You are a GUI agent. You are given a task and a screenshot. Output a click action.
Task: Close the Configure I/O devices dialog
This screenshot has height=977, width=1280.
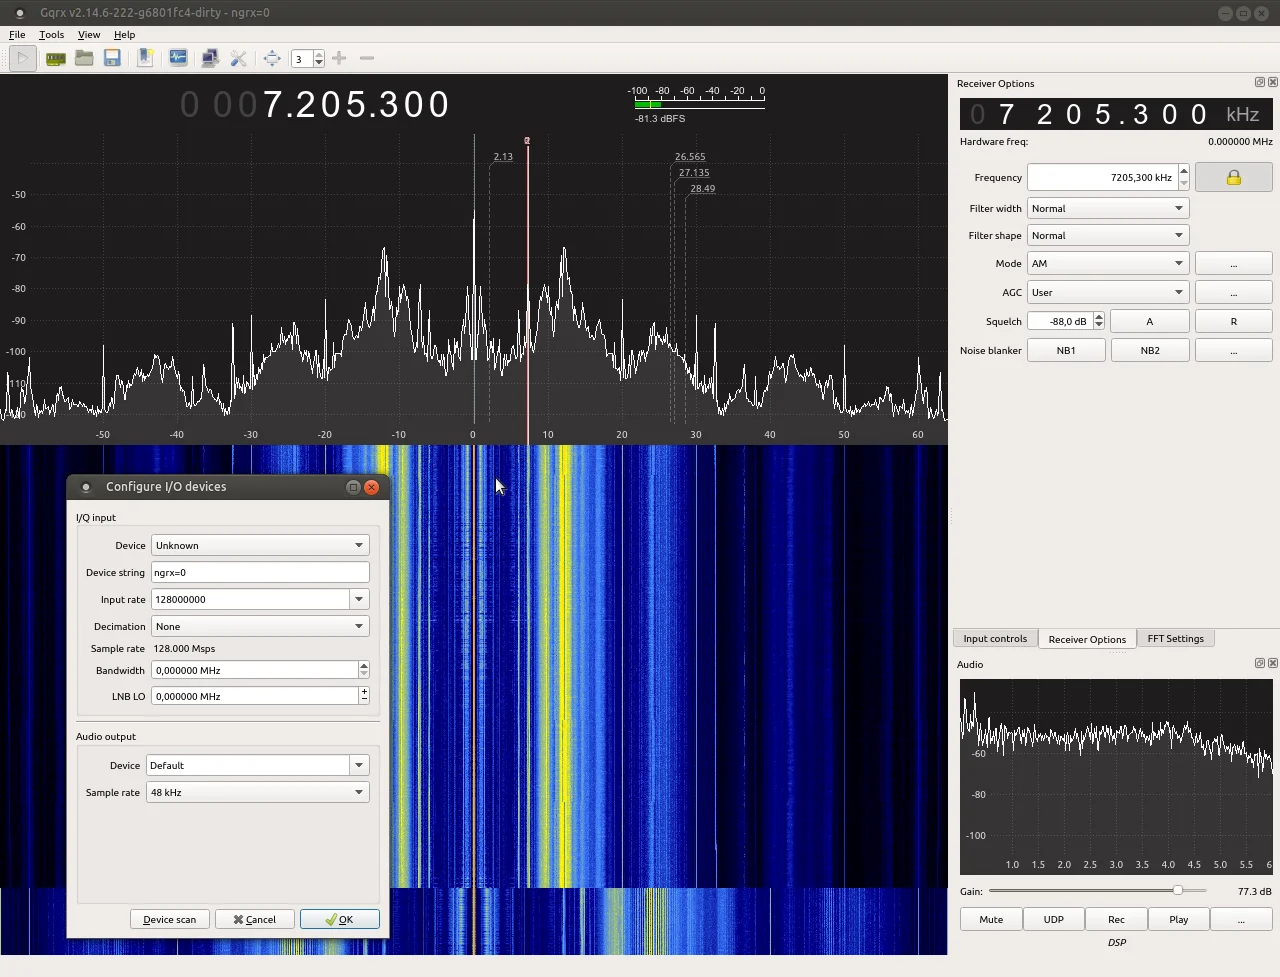point(372,487)
